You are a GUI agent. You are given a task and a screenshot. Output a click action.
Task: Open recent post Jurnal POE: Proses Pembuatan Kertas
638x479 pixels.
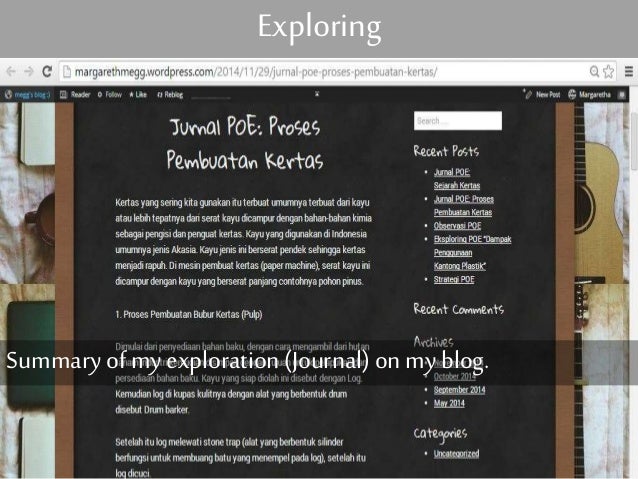pyautogui.click(x=463, y=206)
